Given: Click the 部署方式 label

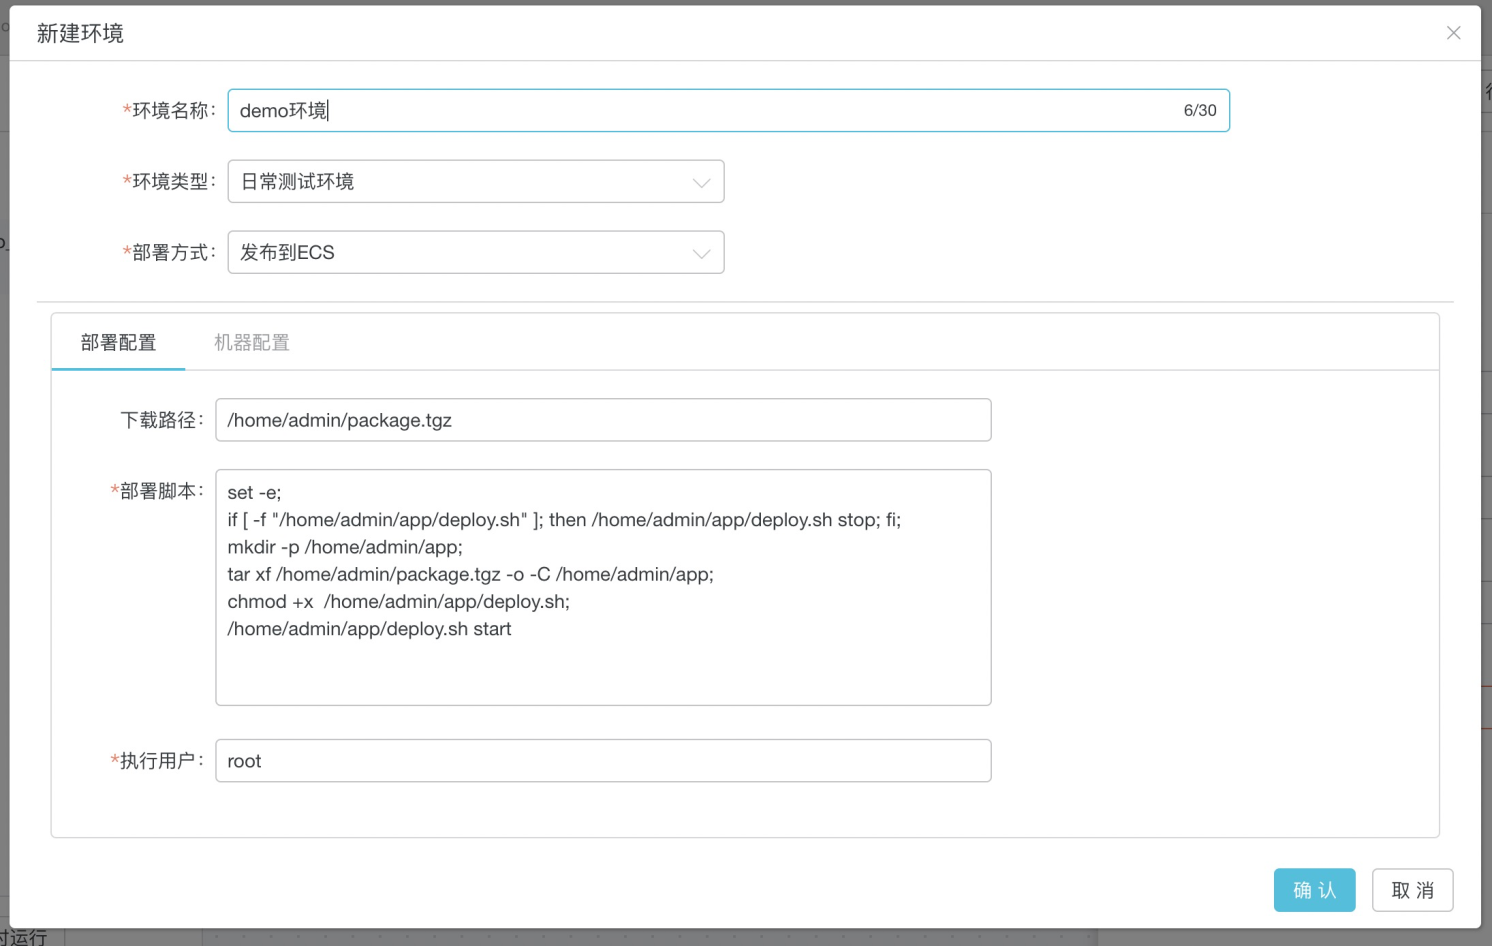Looking at the screenshot, I should pos(168,252).
